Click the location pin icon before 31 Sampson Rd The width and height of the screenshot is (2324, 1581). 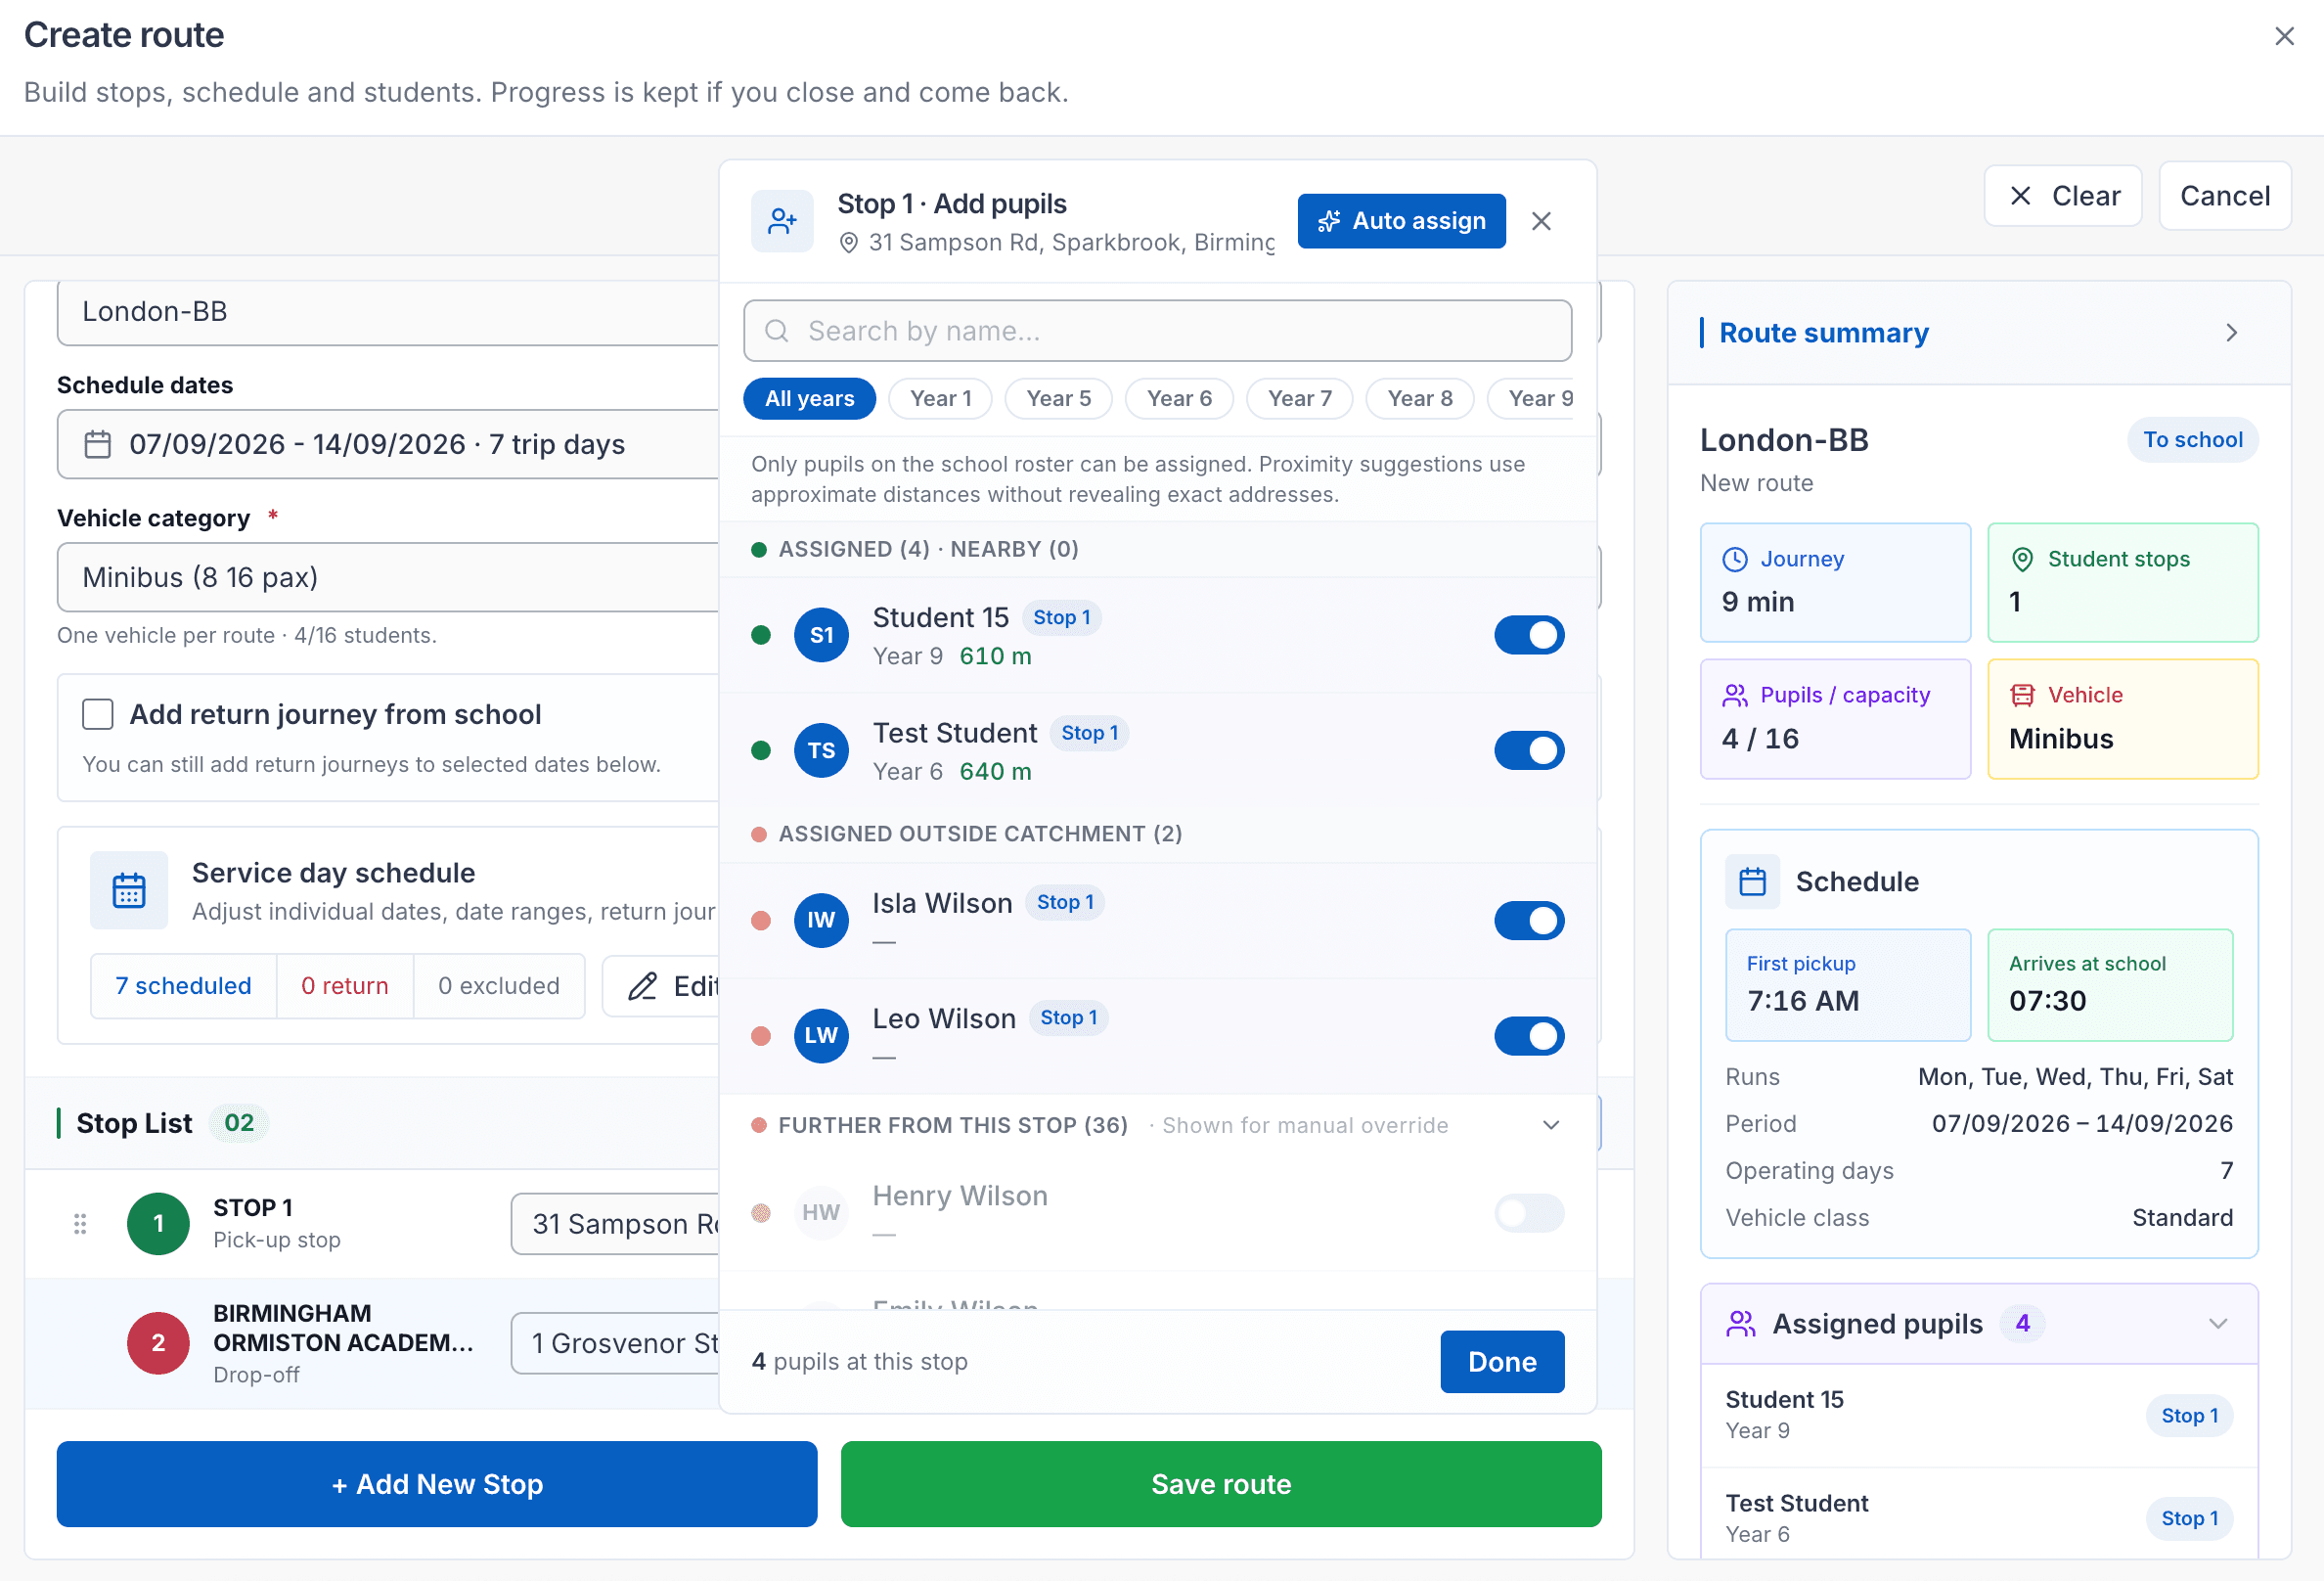(848, 243)
